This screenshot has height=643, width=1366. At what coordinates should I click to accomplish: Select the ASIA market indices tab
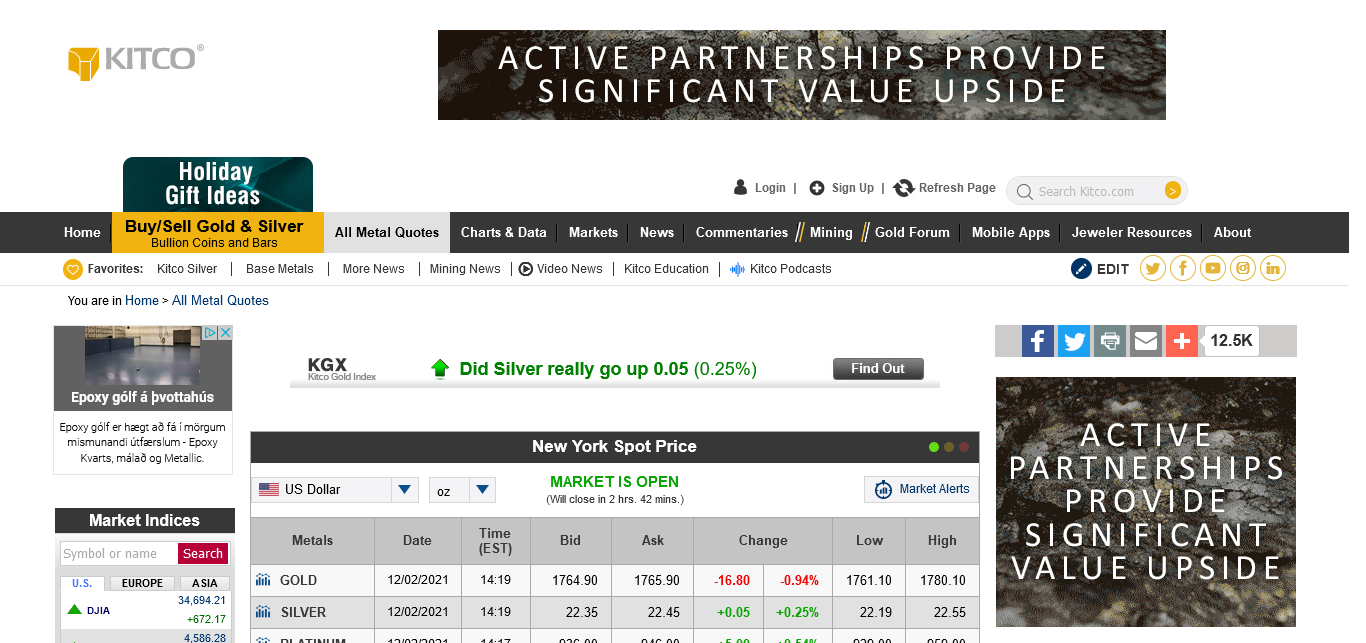205,583
